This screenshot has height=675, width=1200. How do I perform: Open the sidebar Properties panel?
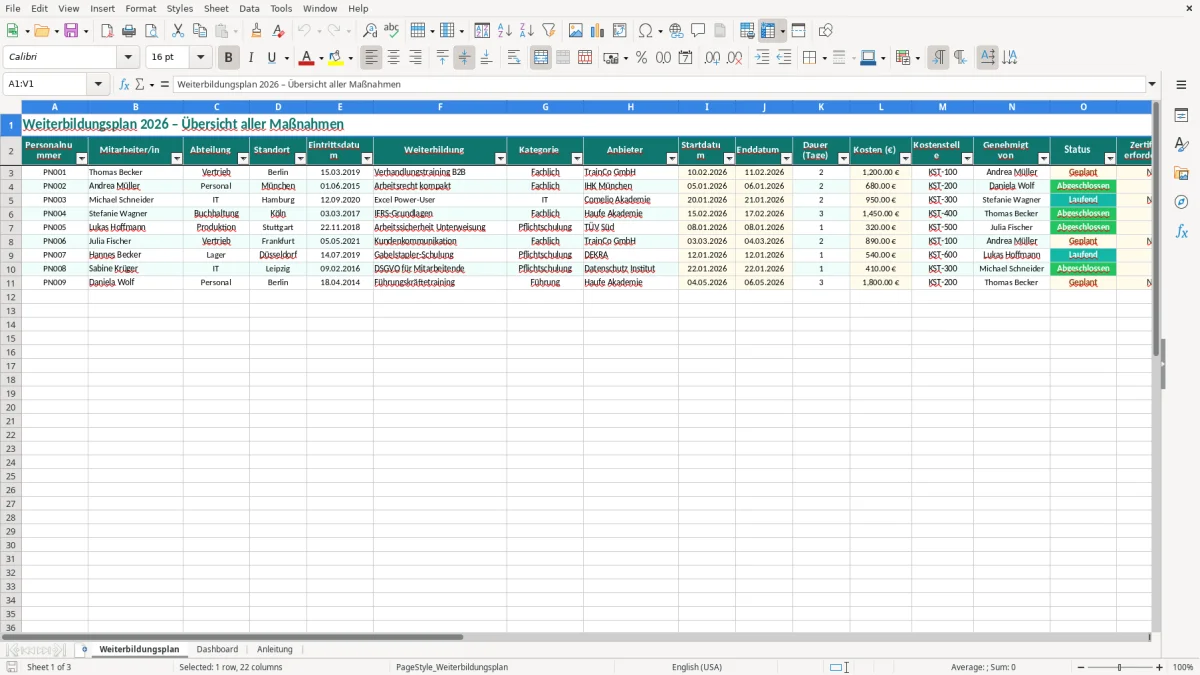pos(1181,116)
